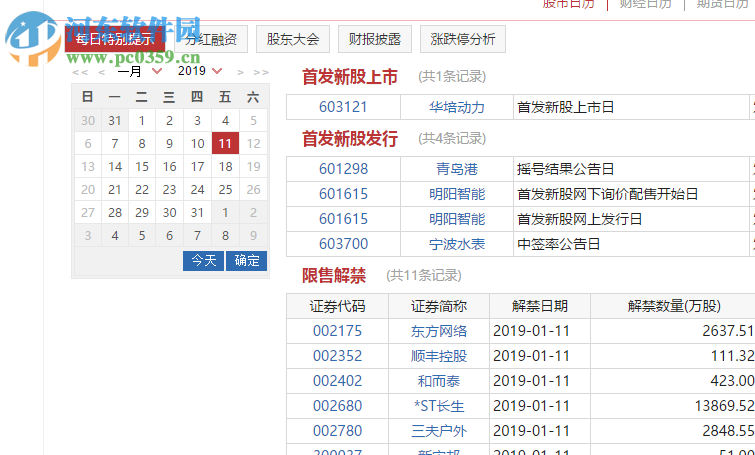755x455 pixels.
Task: Open stock code 603121 link
Action: [x=343, y=107]
